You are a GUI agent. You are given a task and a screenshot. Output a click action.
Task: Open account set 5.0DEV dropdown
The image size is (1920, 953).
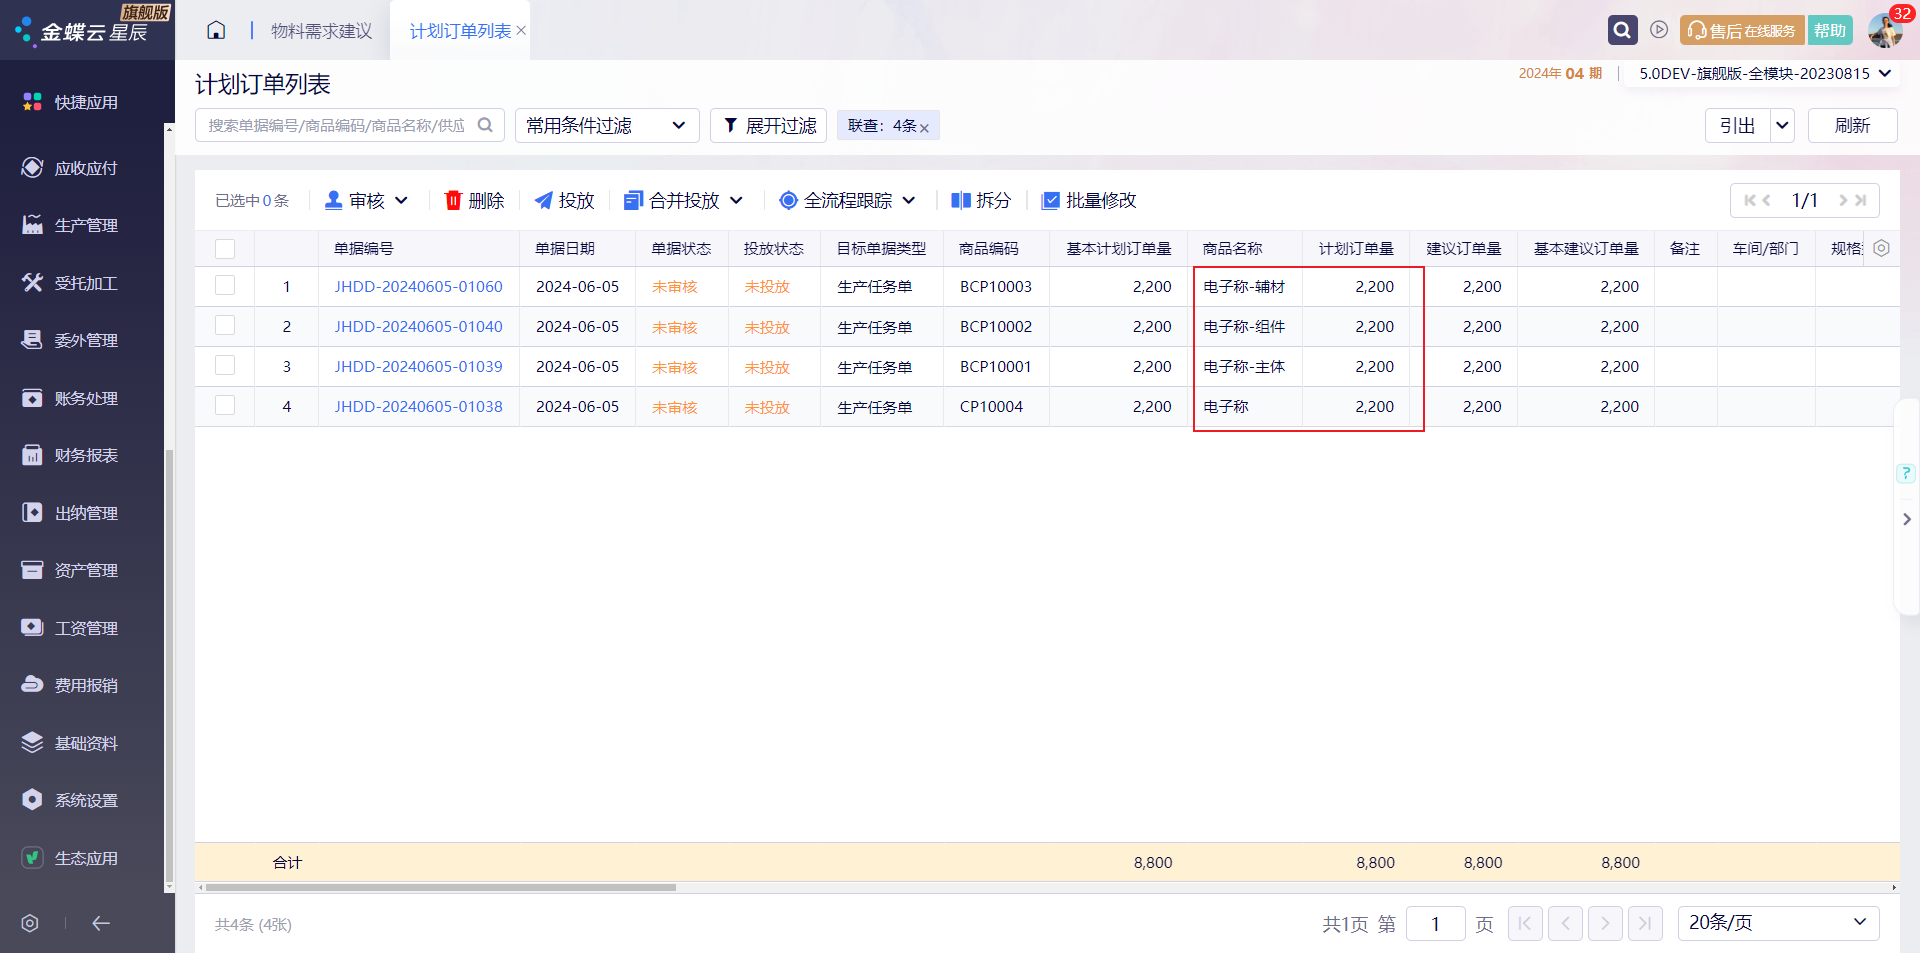[1765, 73]
